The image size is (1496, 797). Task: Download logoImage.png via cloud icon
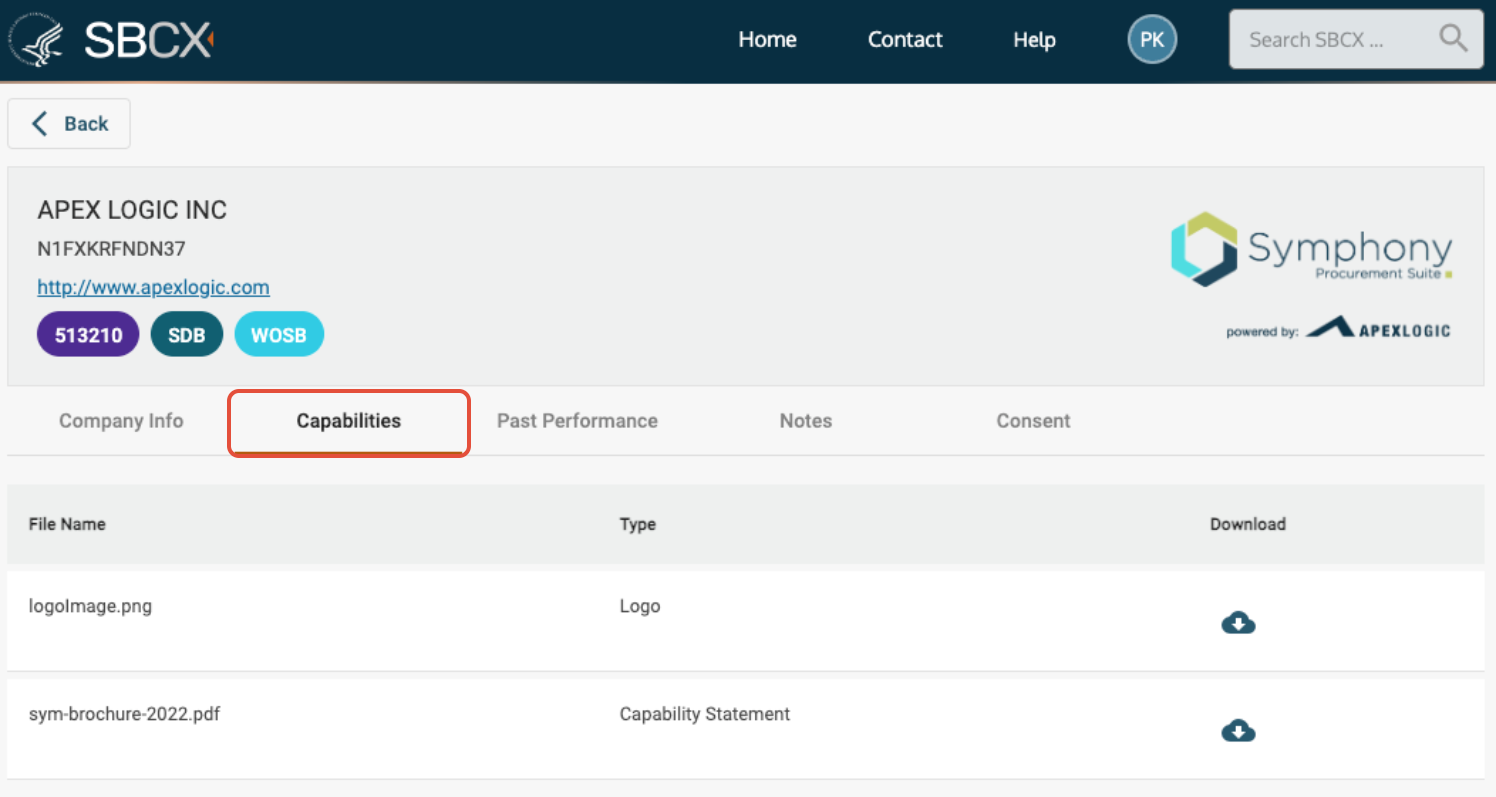tap(1238, 624)
